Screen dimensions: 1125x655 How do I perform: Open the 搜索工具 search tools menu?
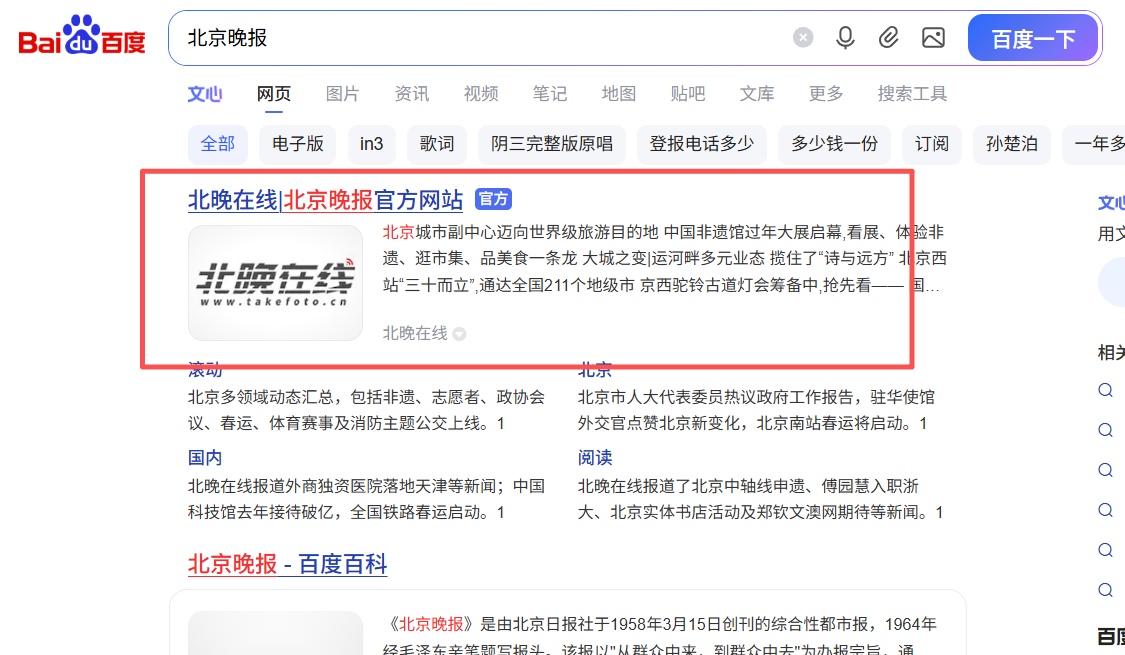click(911, 93)
